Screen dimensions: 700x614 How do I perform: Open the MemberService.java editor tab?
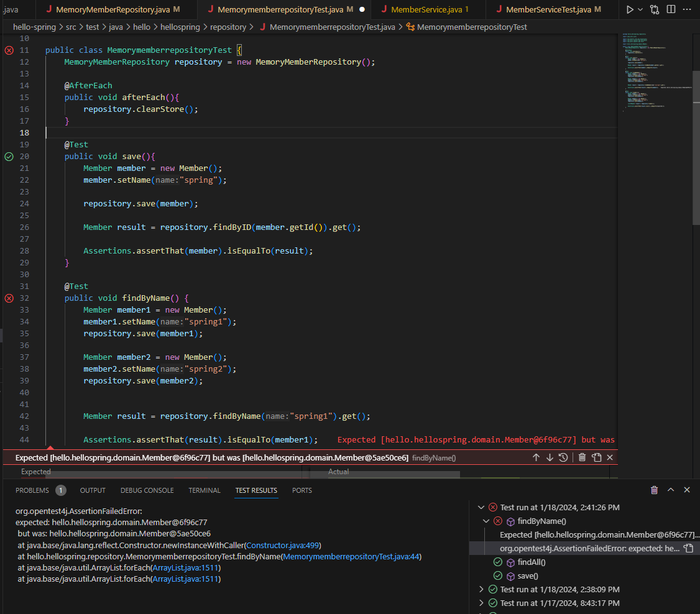click(x=427, y=9)
